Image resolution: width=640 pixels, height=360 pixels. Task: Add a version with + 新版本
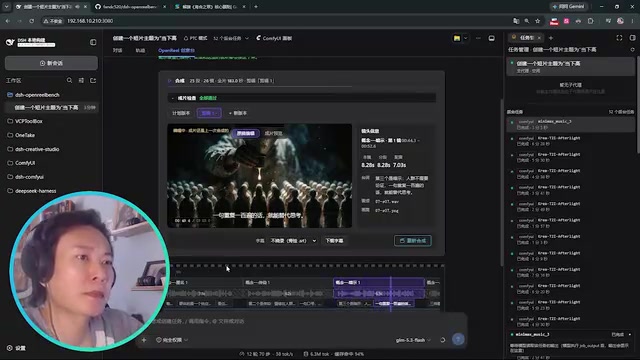pos(238,113)
